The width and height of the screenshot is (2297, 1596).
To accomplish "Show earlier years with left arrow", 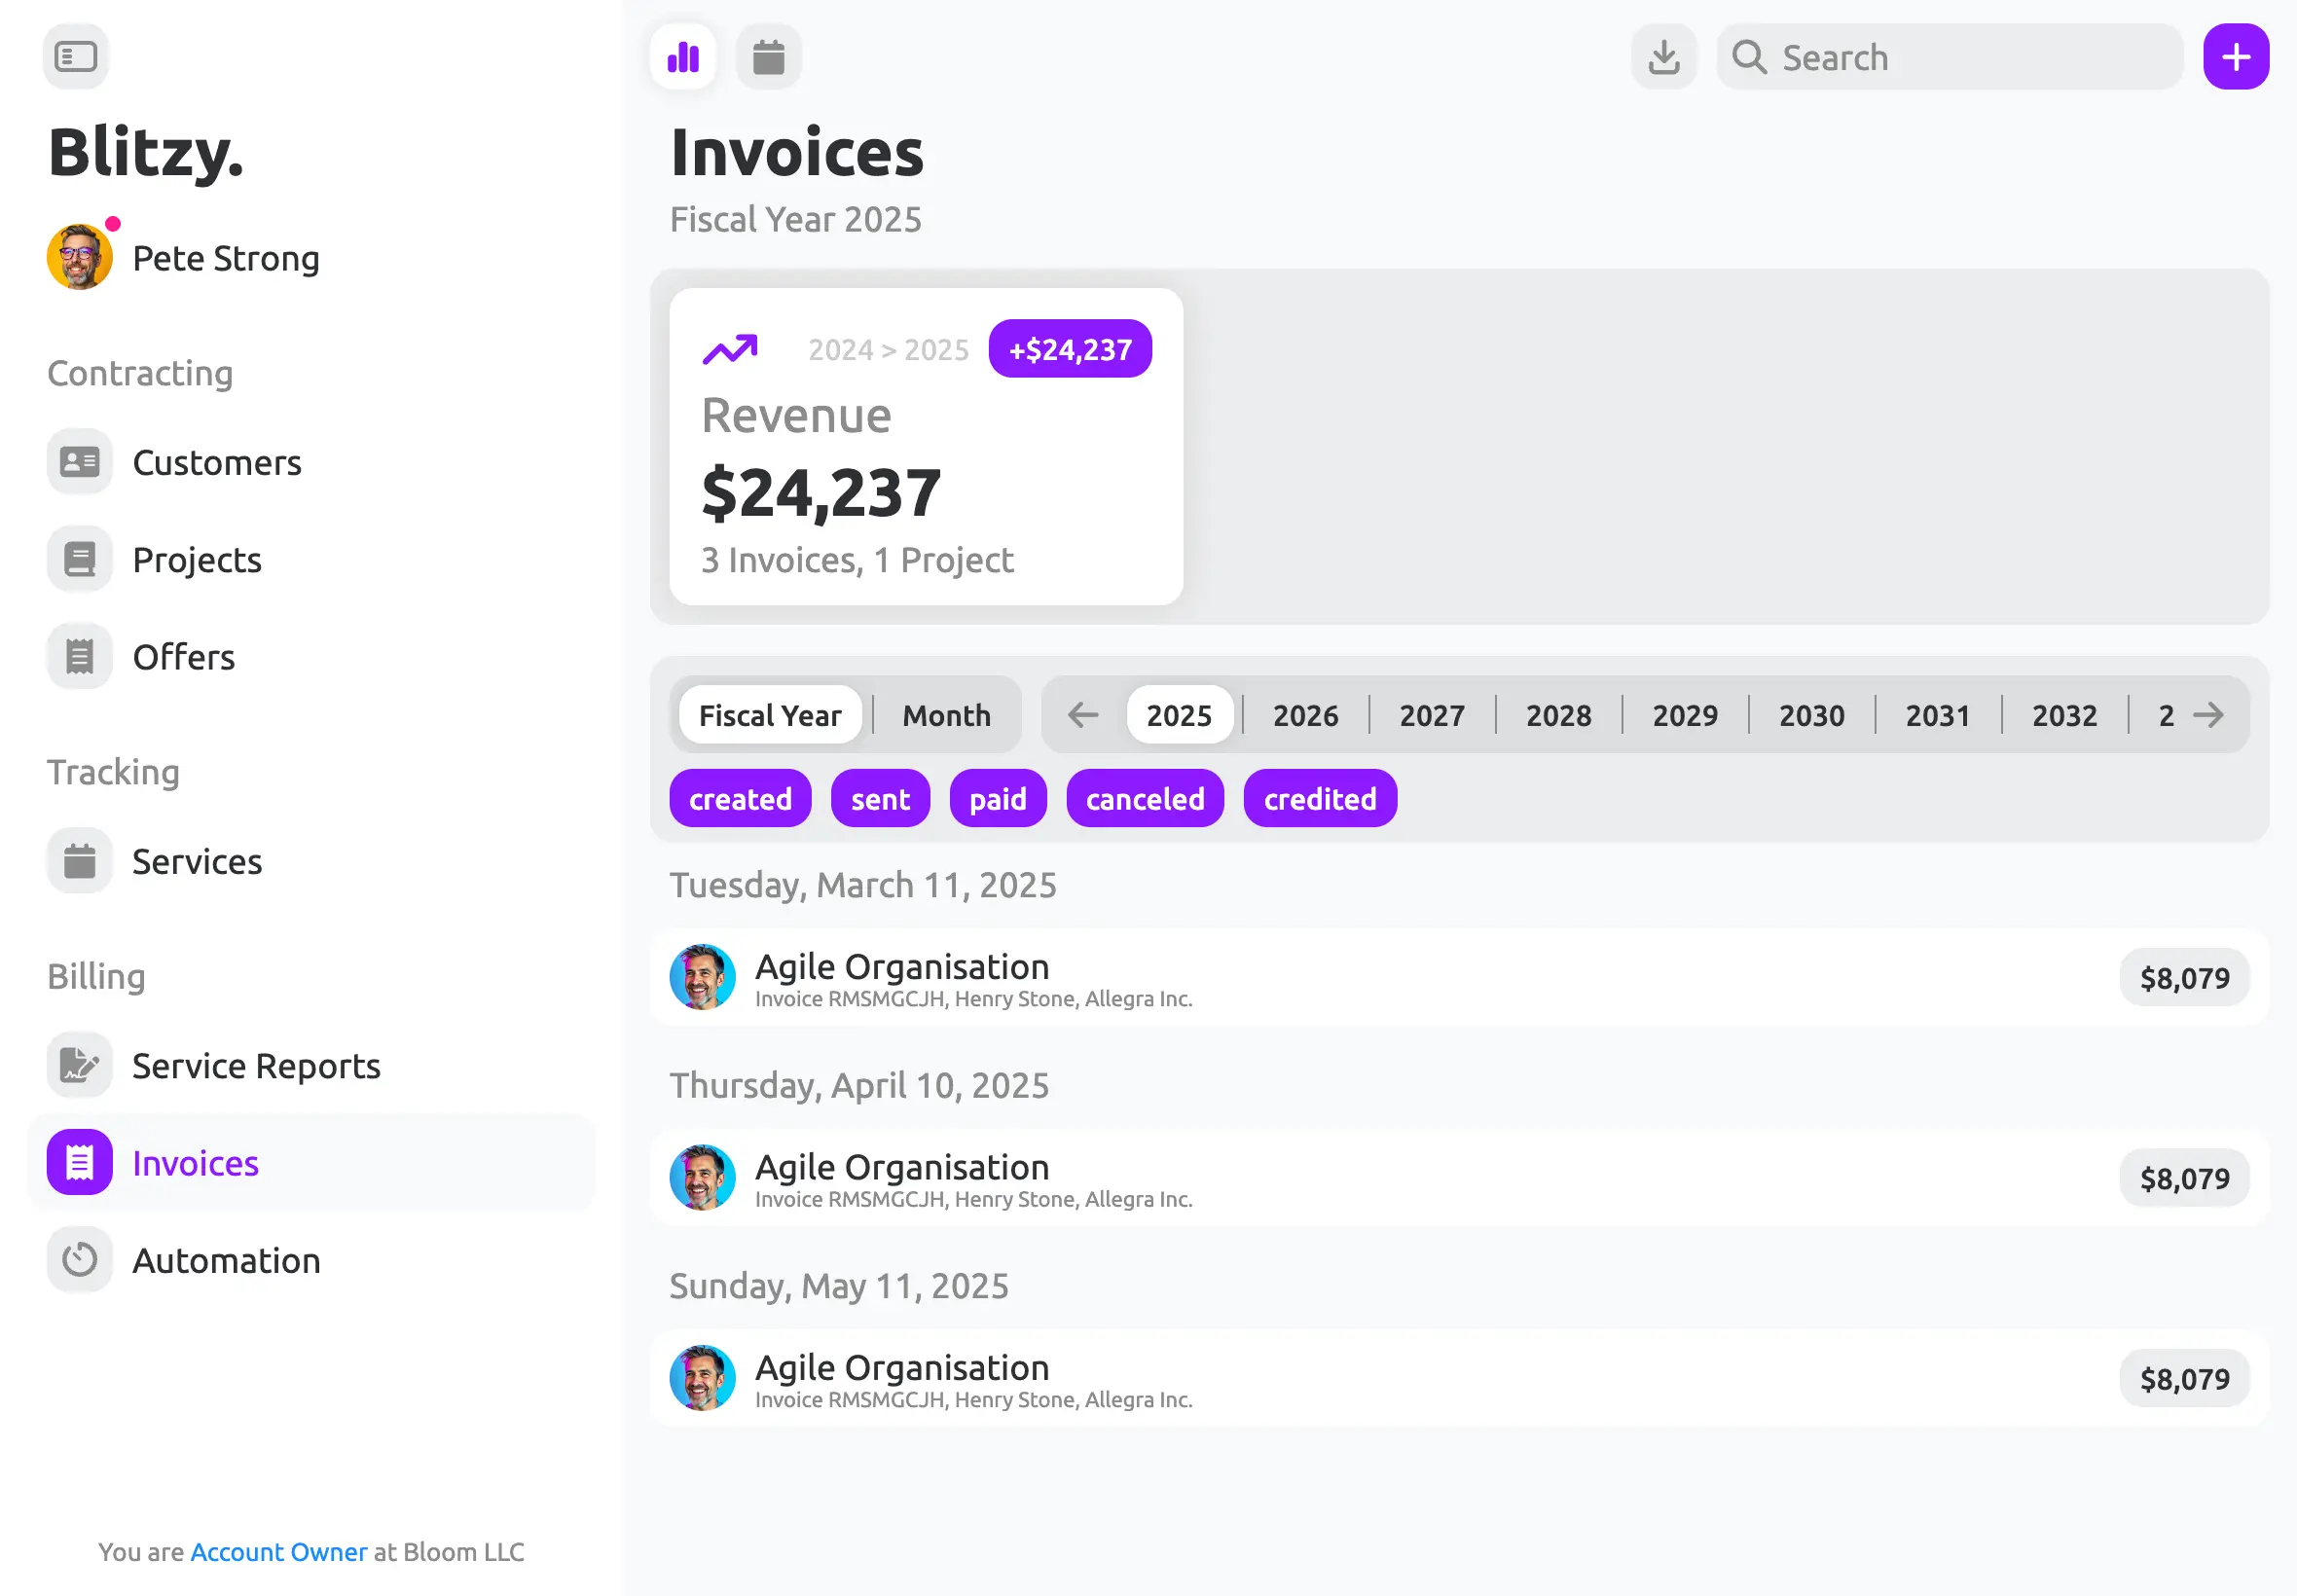I will [x=1083, y=715].
